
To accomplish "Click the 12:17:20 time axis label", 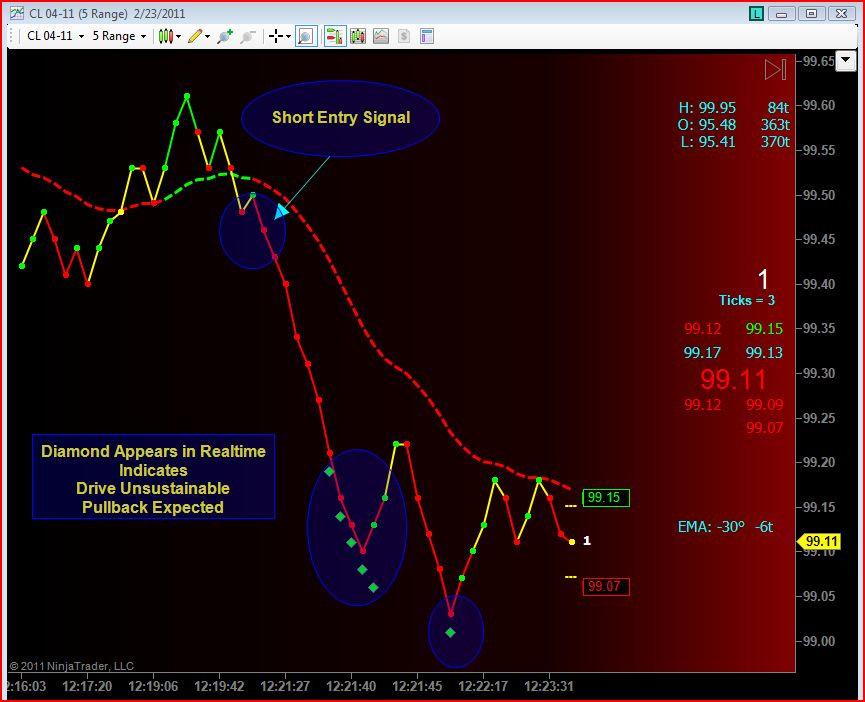I will coord(87,687).
